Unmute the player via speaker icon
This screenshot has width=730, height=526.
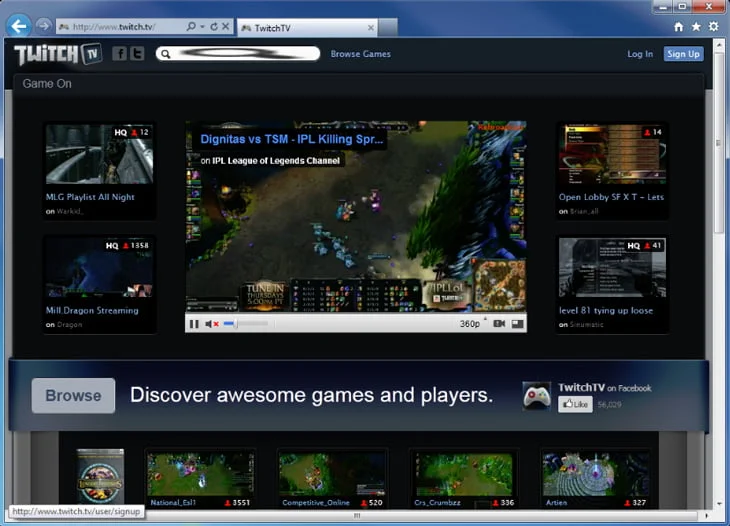[x=212, y=324]
